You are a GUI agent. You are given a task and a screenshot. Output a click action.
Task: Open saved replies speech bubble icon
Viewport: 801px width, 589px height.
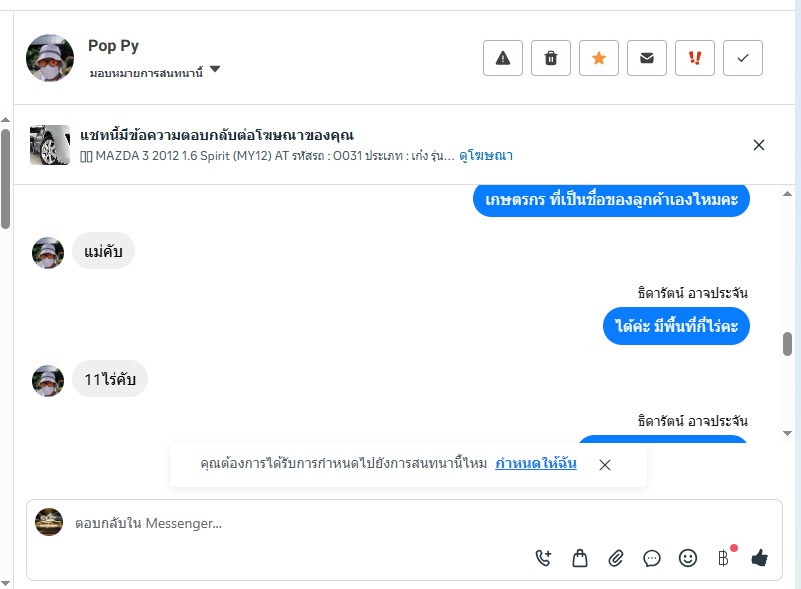[x=652, y=558]
